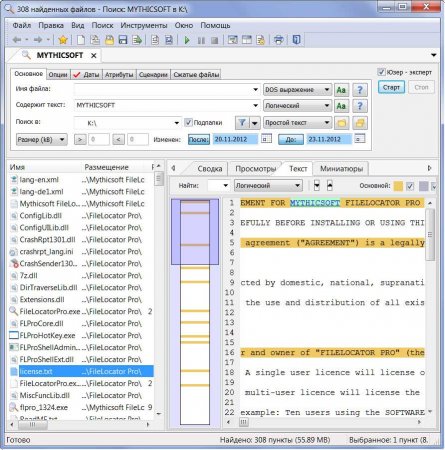
Task: Print results using the printer icon
Action: tap(278, 40)
